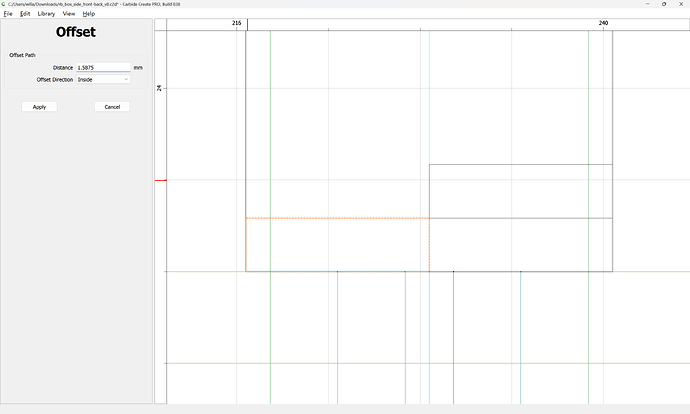690x414 pixels.
Task: Click the 24 mark on vertical ruler
Action: 159,88
